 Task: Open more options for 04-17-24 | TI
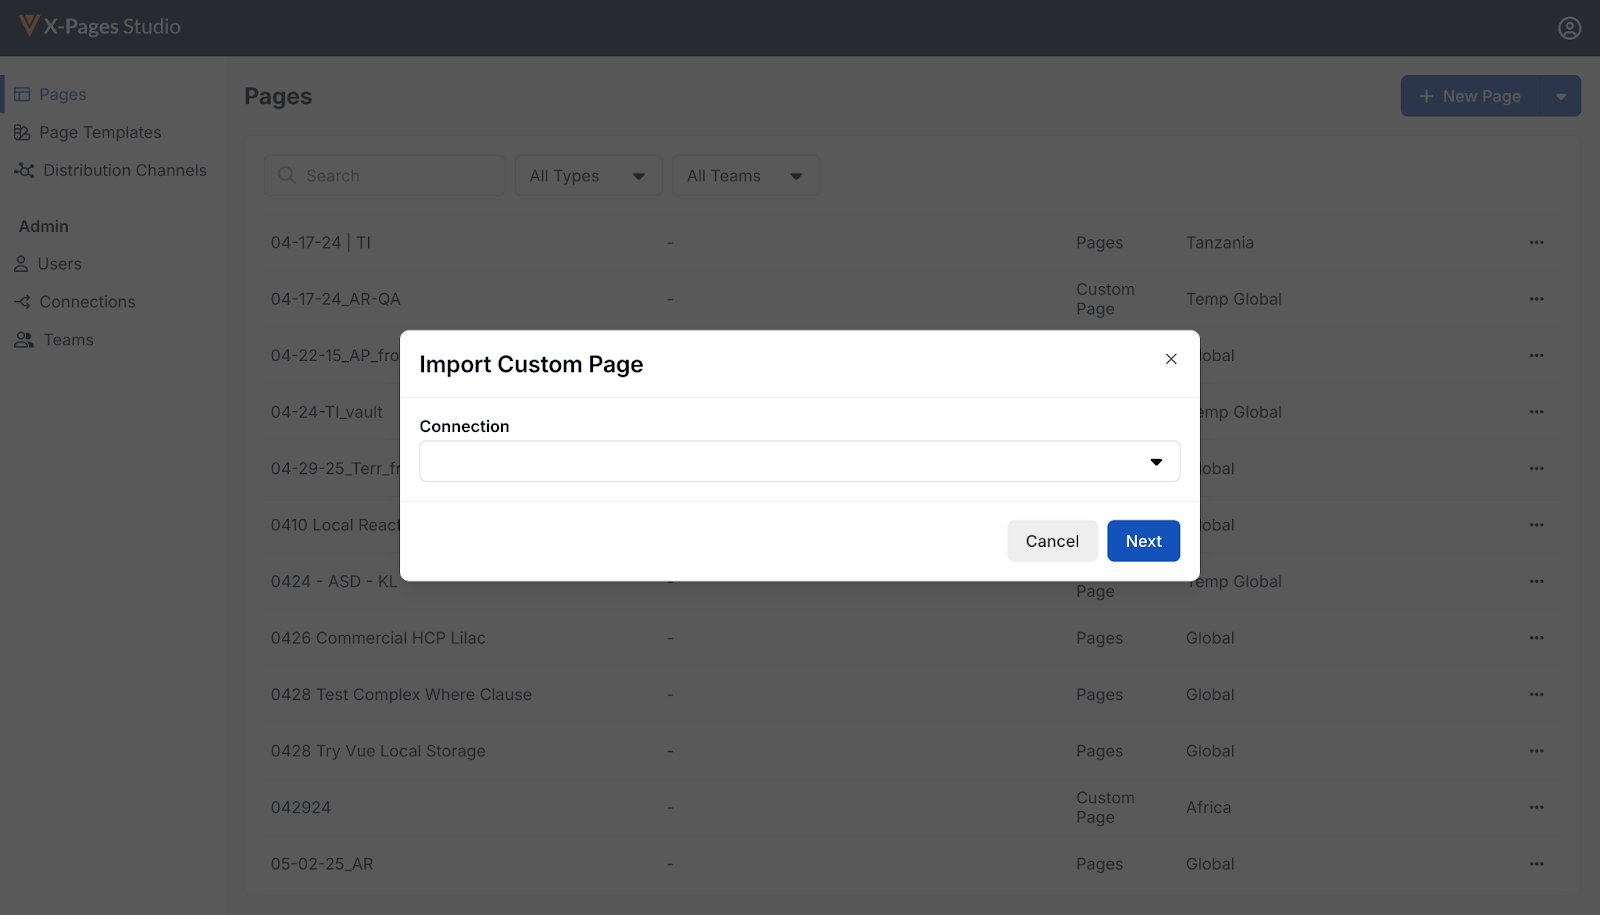(x=1536, y=242)
